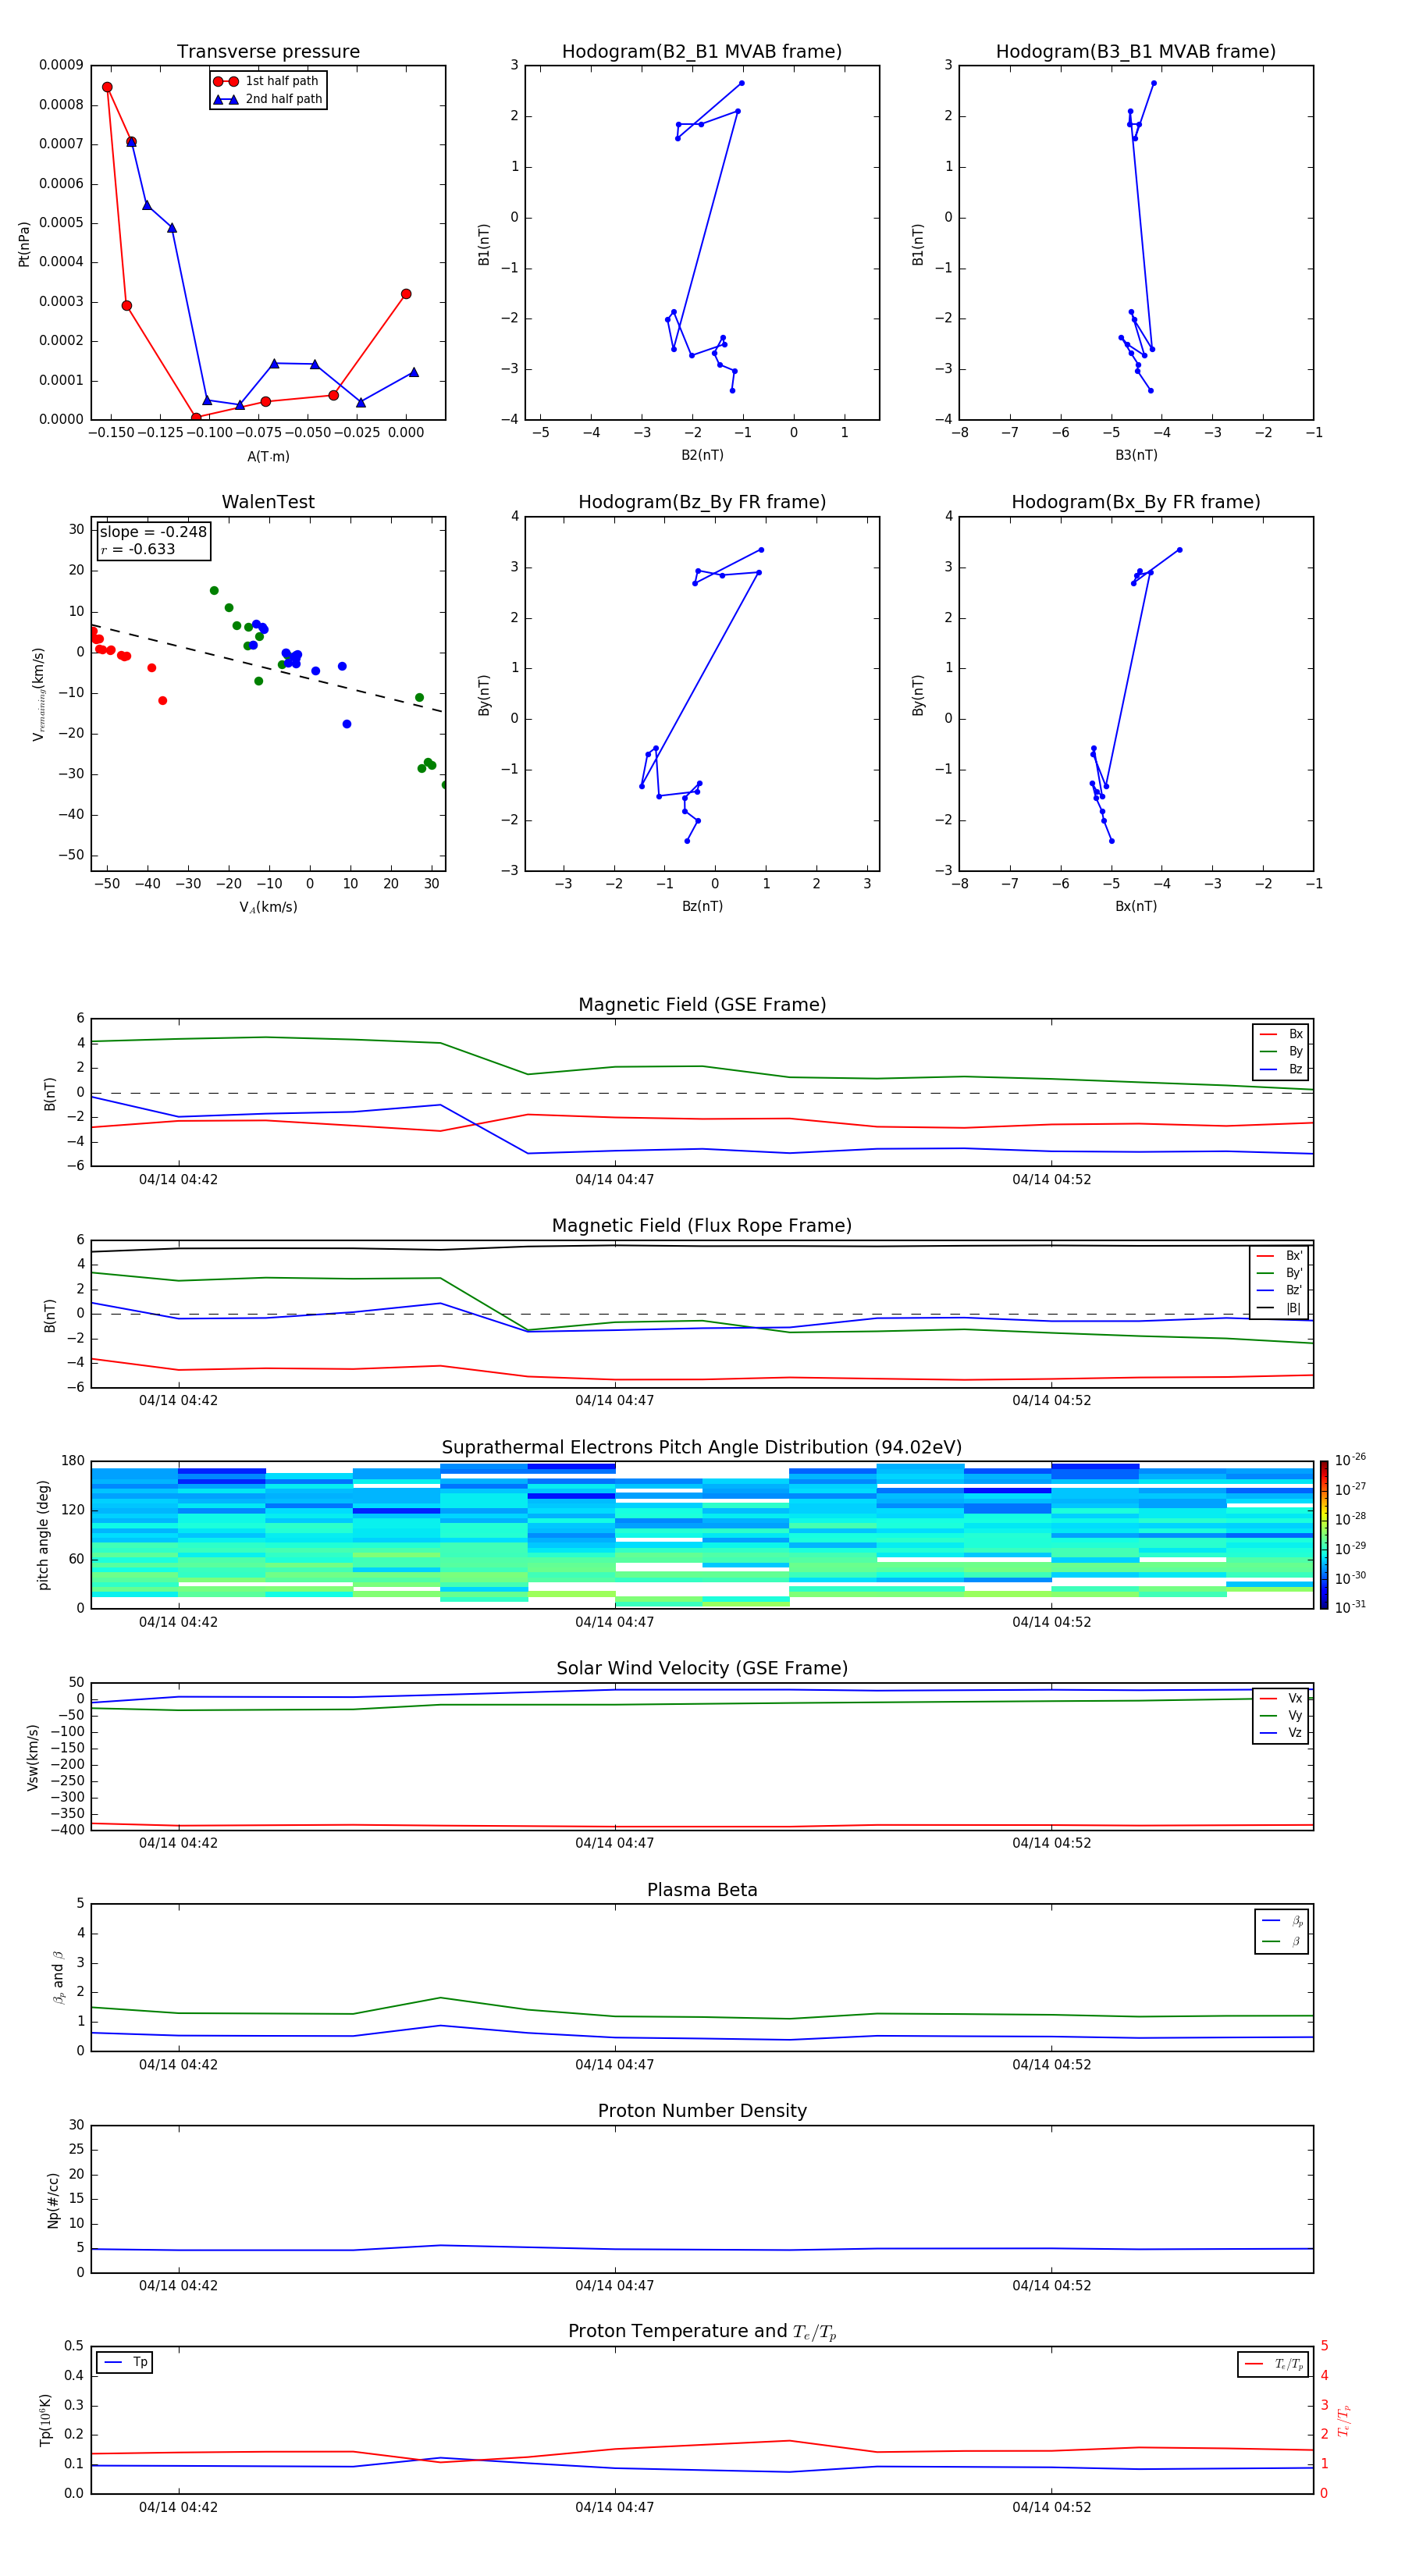Click the 'r = -0.633' annotation text
The height and width of the screenshot is (2576, 1405).
tap(138, 549)
